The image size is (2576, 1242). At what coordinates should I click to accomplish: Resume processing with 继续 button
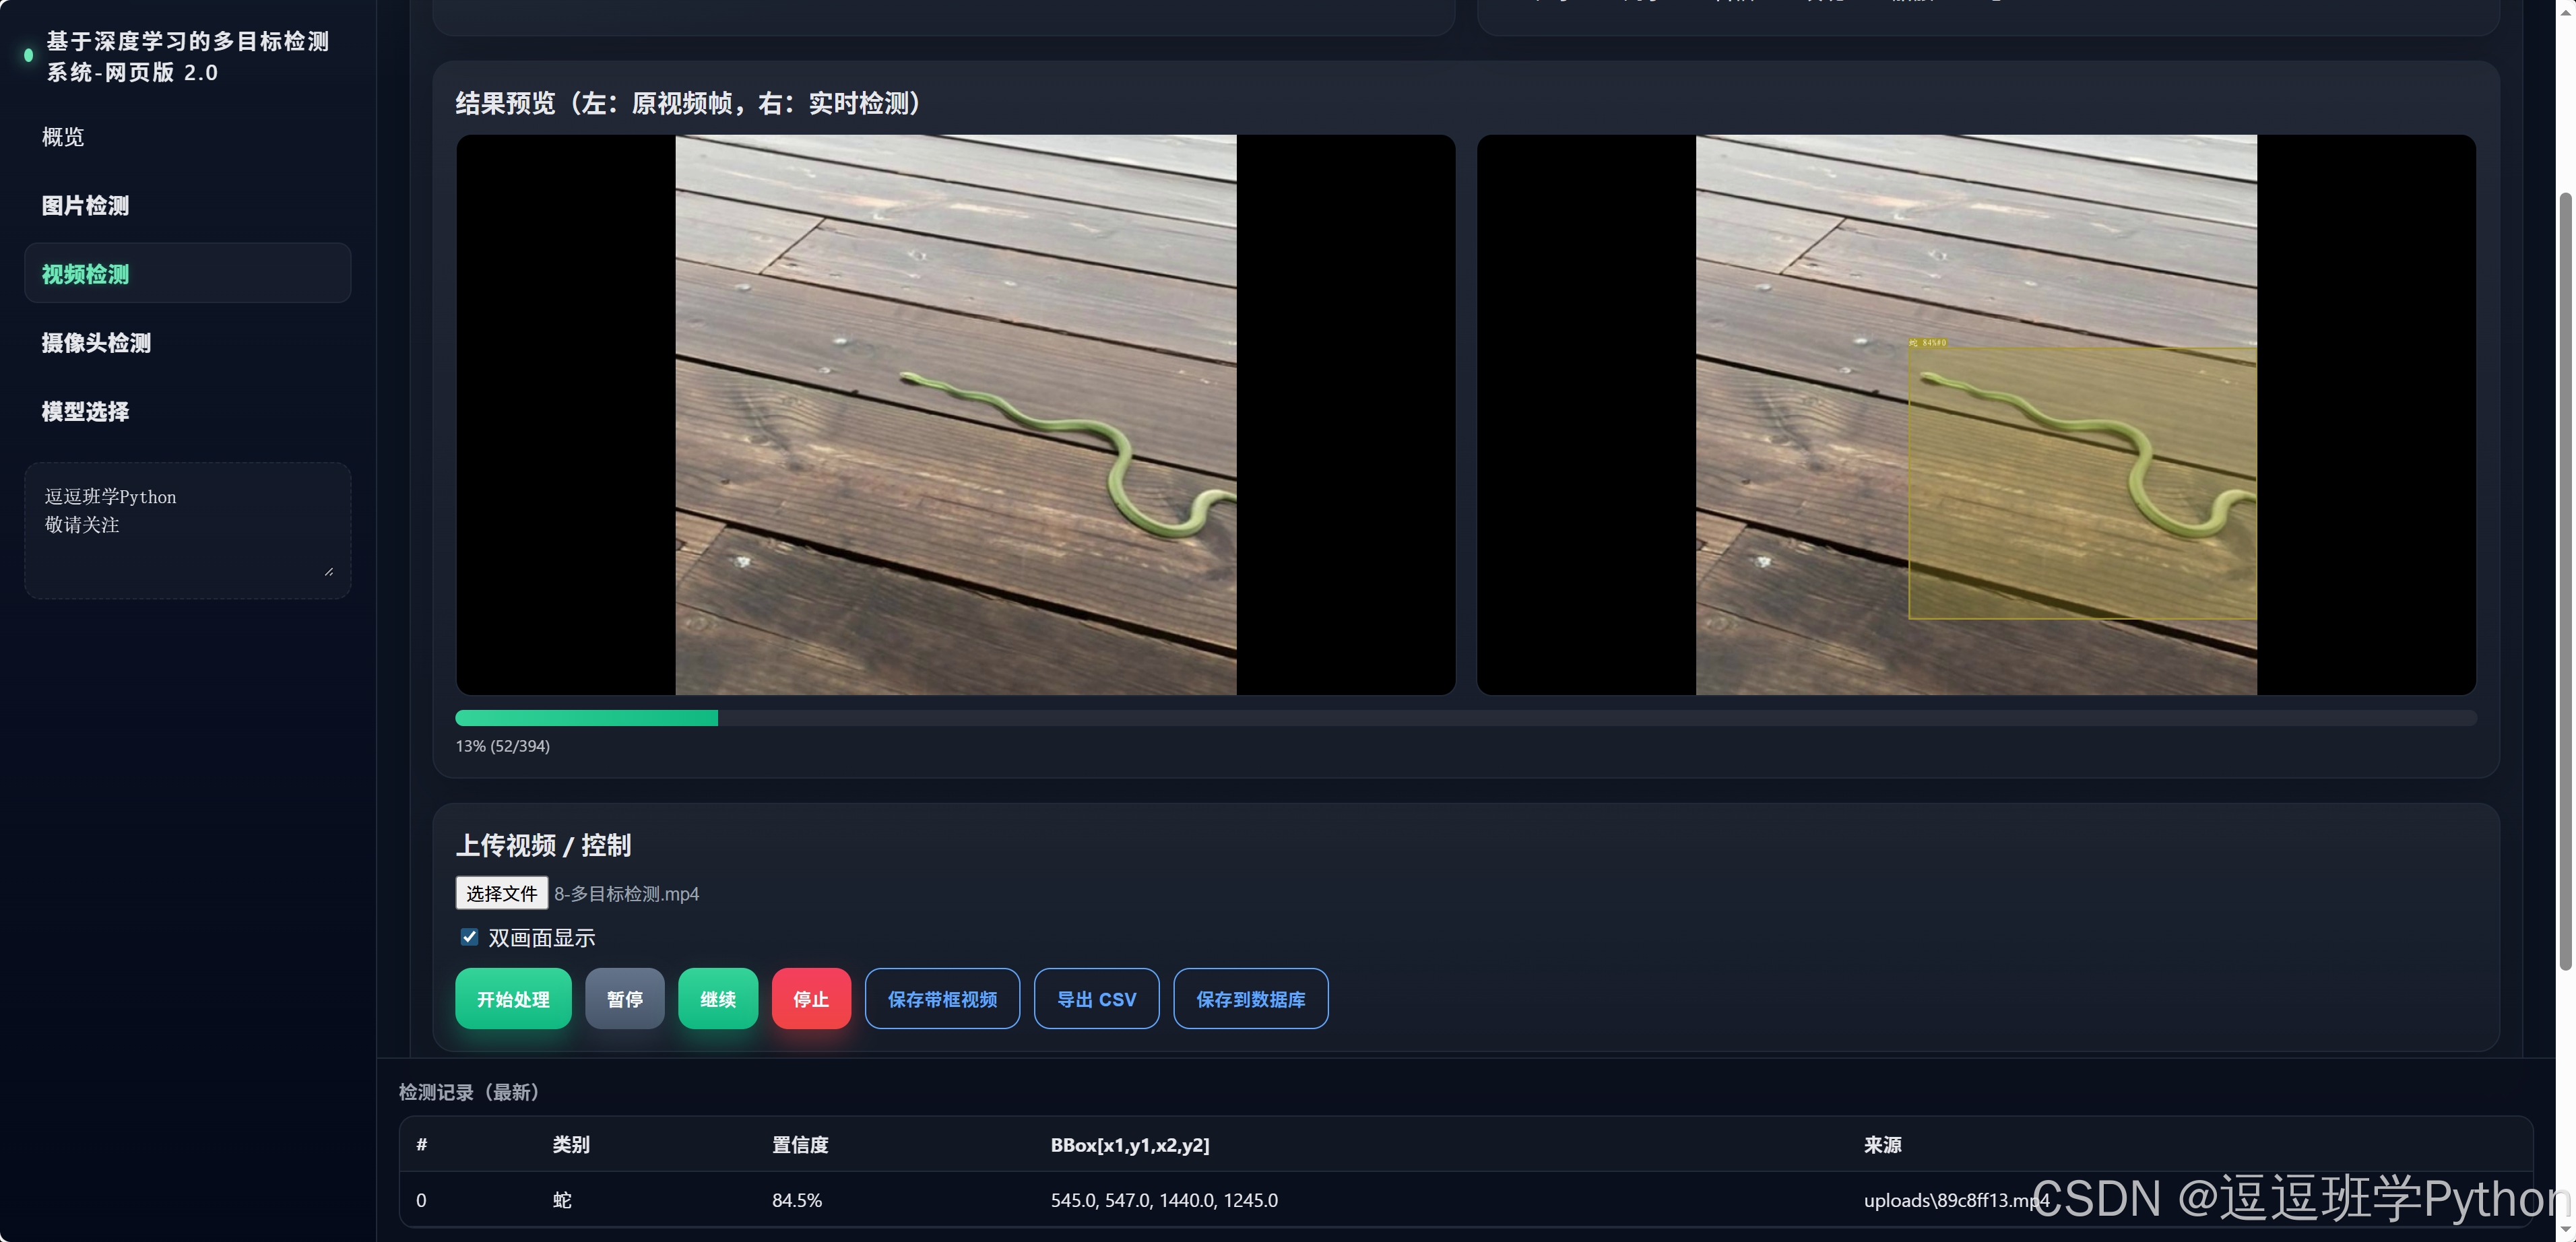[x=717, y=999]
